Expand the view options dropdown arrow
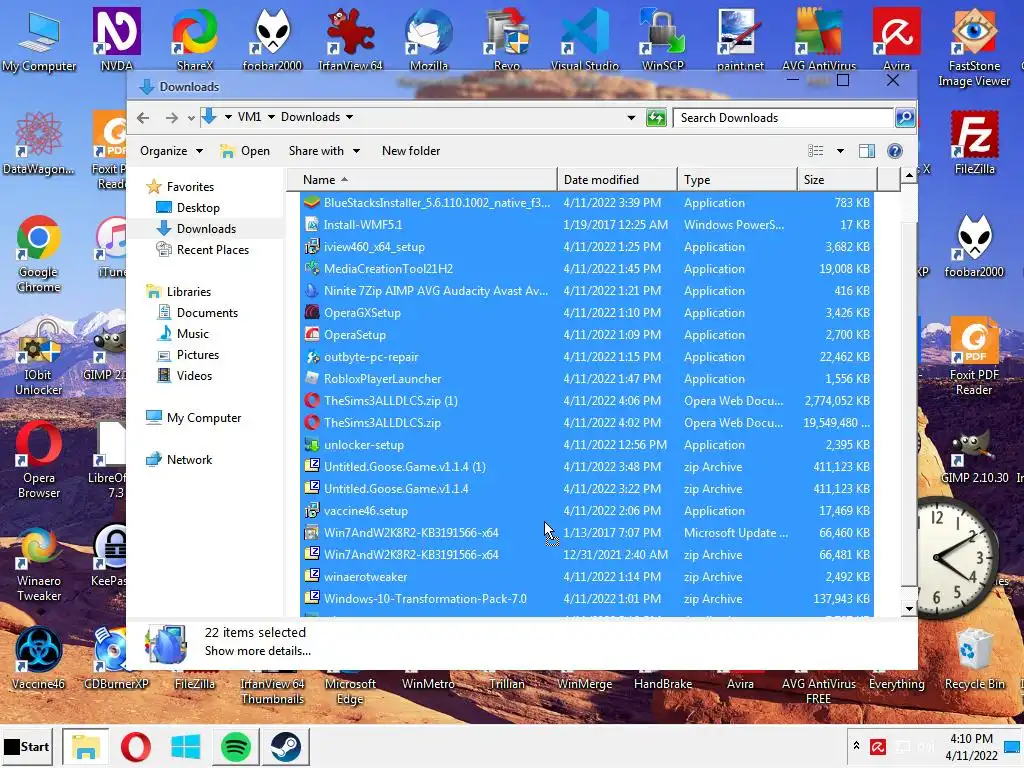 (840, 151)
